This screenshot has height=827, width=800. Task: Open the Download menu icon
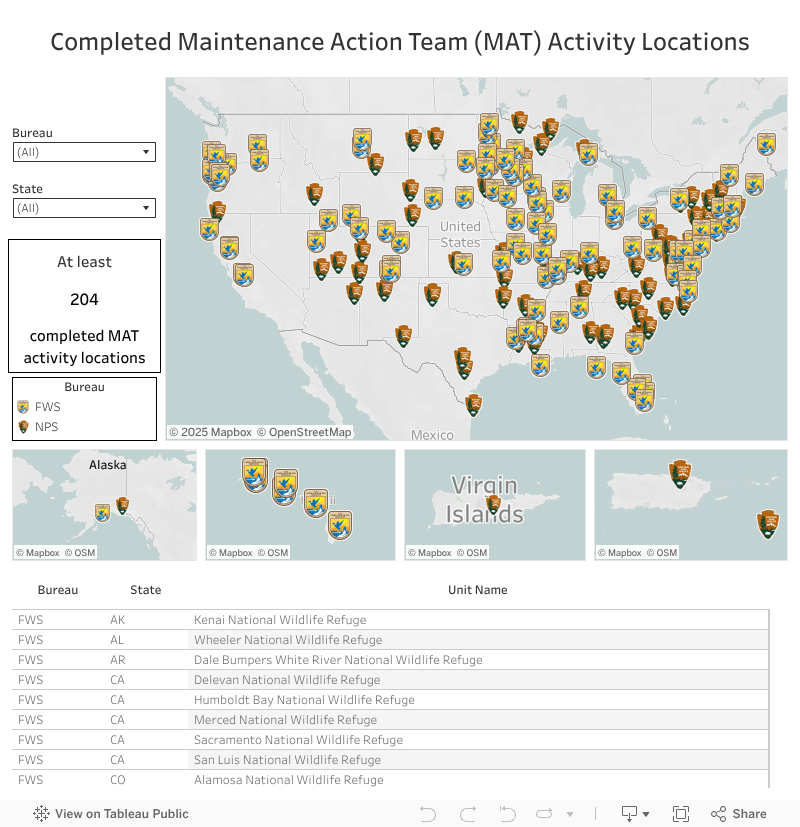coord(634,814)
